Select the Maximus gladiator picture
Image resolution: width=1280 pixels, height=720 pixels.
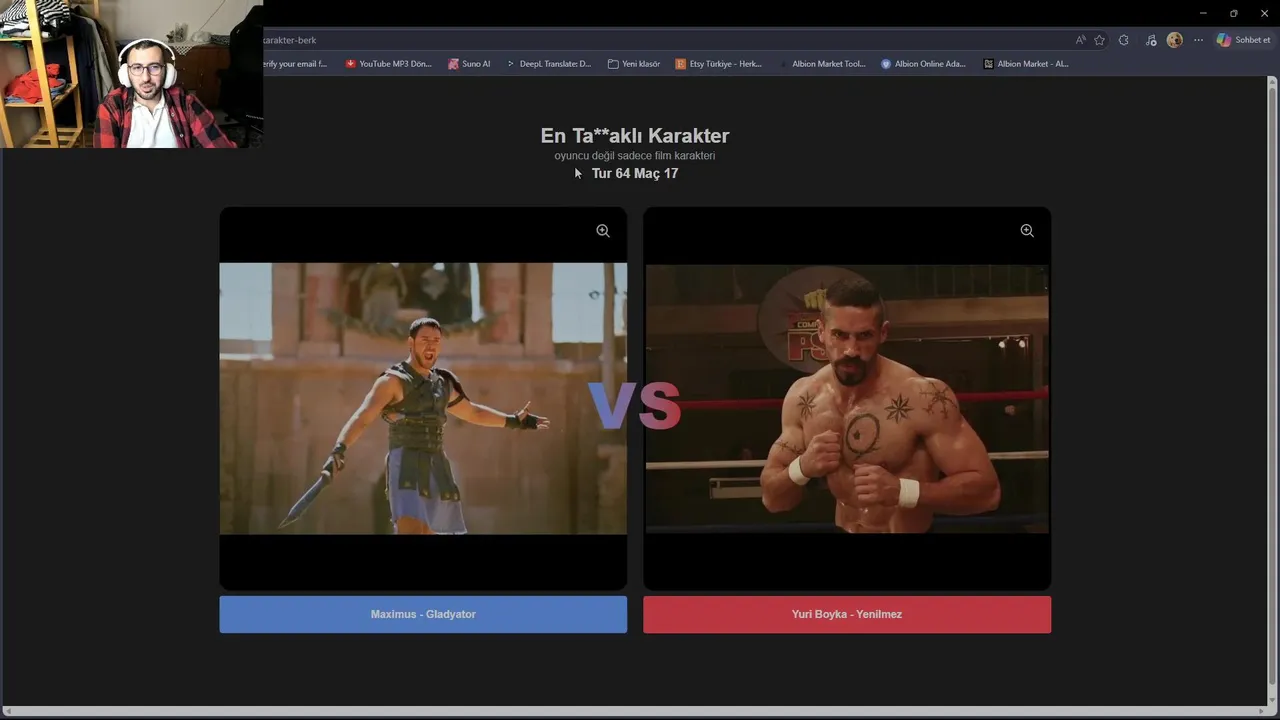tap(423, 398)
